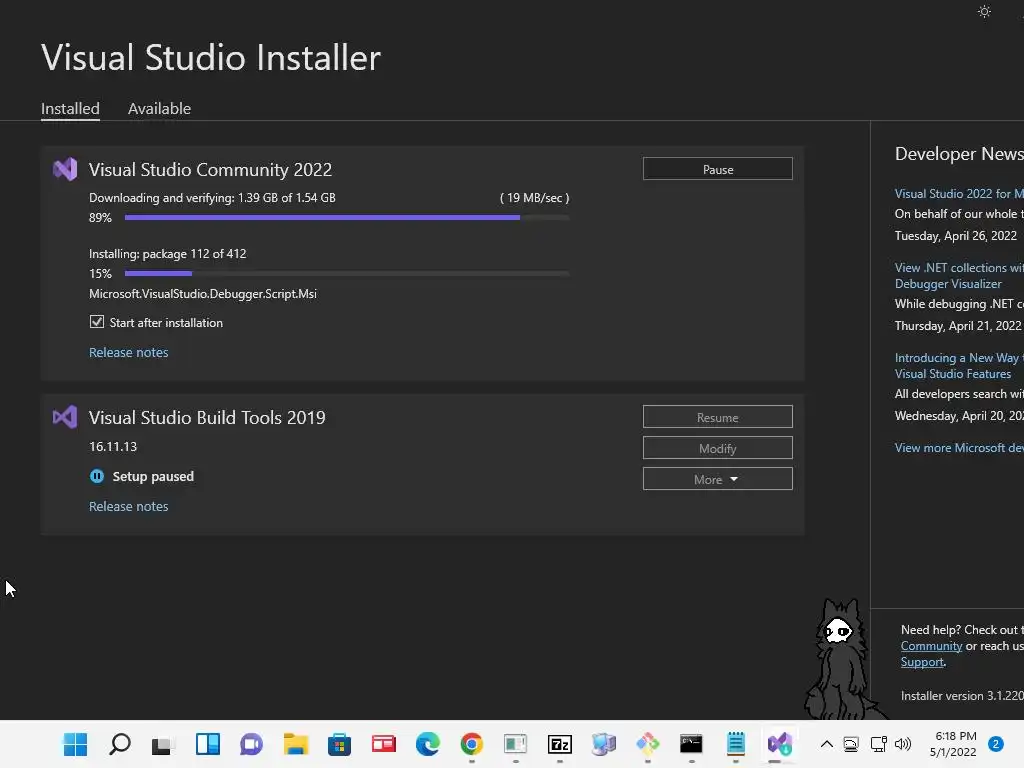
Task: Open the computers network taskbar icon
Action: point(603,744)
